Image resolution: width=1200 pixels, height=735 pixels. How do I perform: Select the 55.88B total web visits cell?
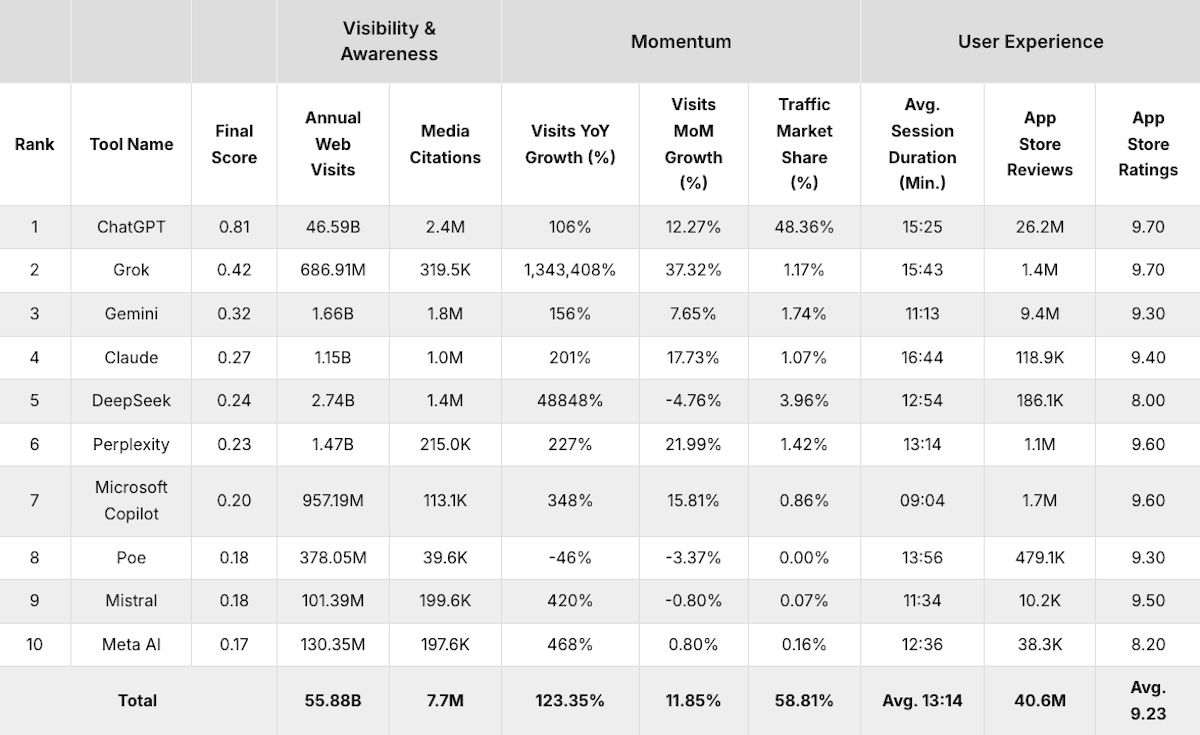click(333, 700)
